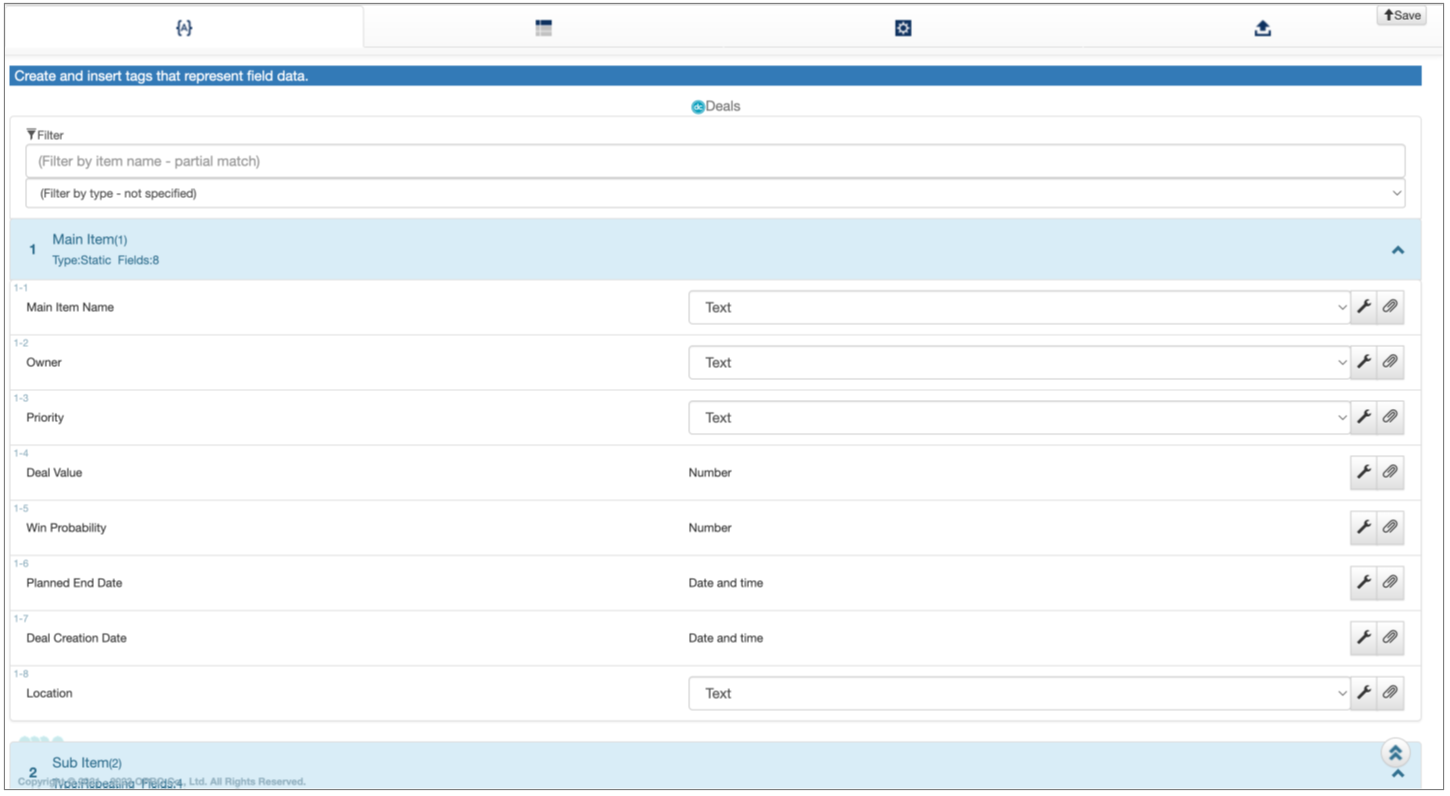Click the wrench icon for Planned End Date
The image size is (1450, 796).
[x=1363, y=582]
